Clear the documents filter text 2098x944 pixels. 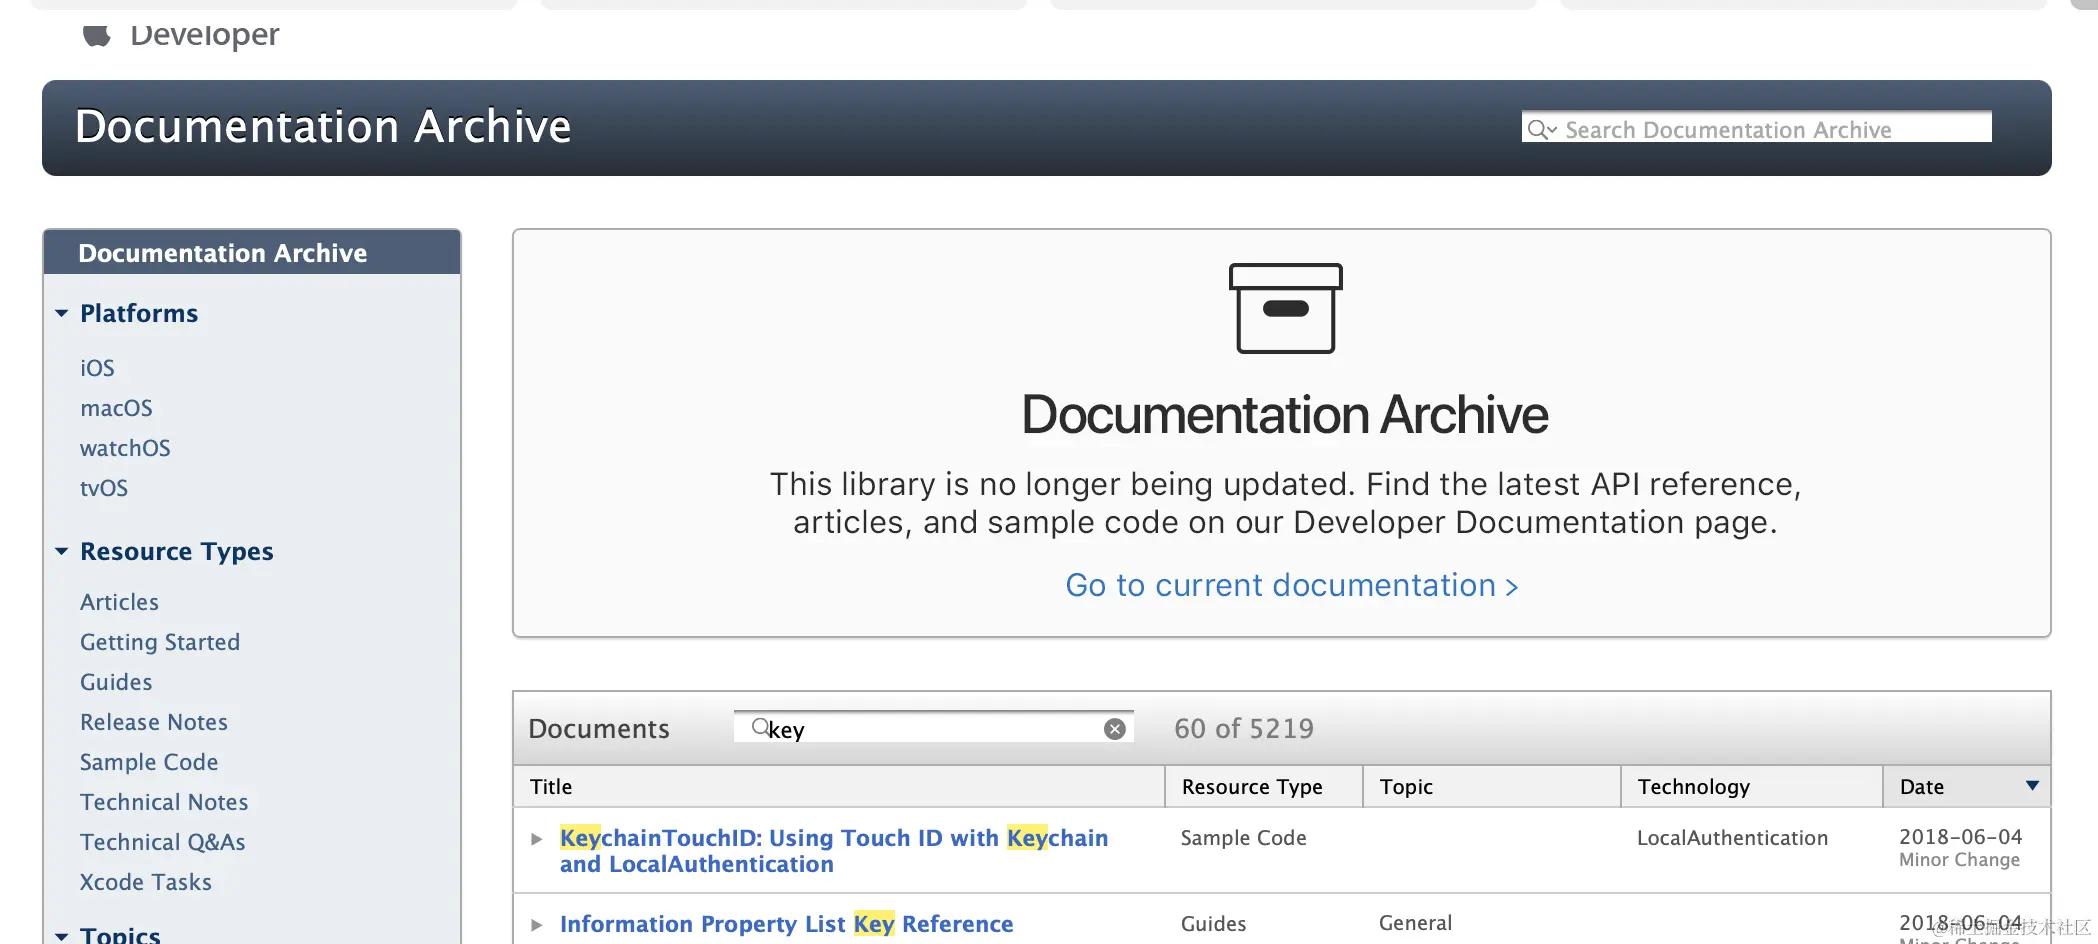[1115, 729]
